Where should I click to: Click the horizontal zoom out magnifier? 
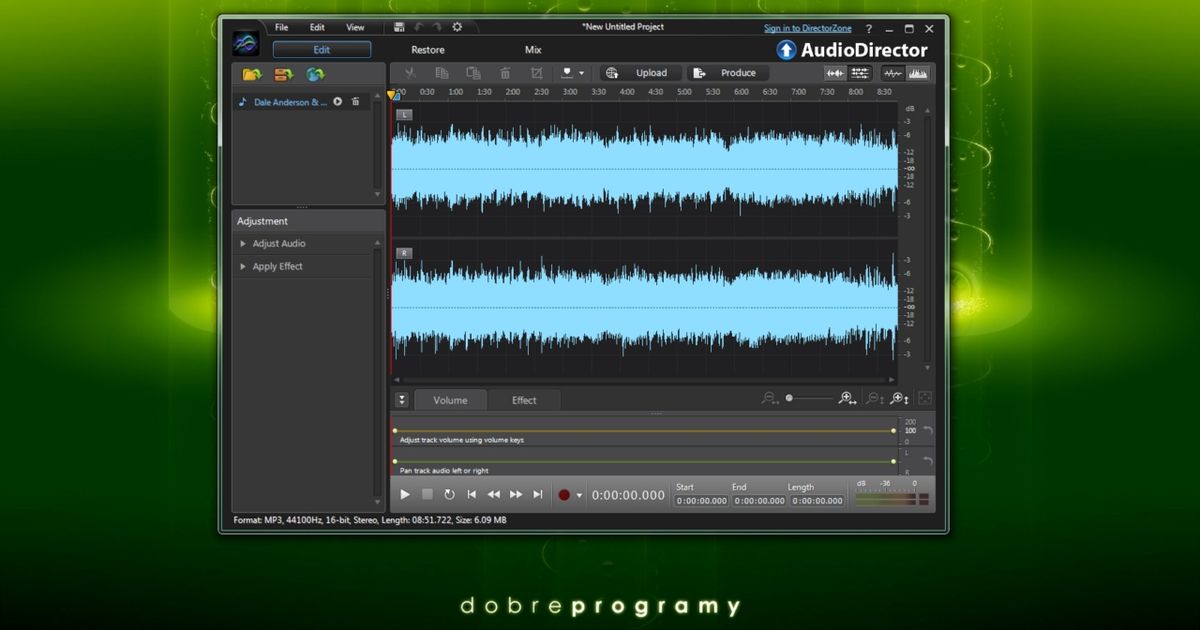tap(769, 398)
